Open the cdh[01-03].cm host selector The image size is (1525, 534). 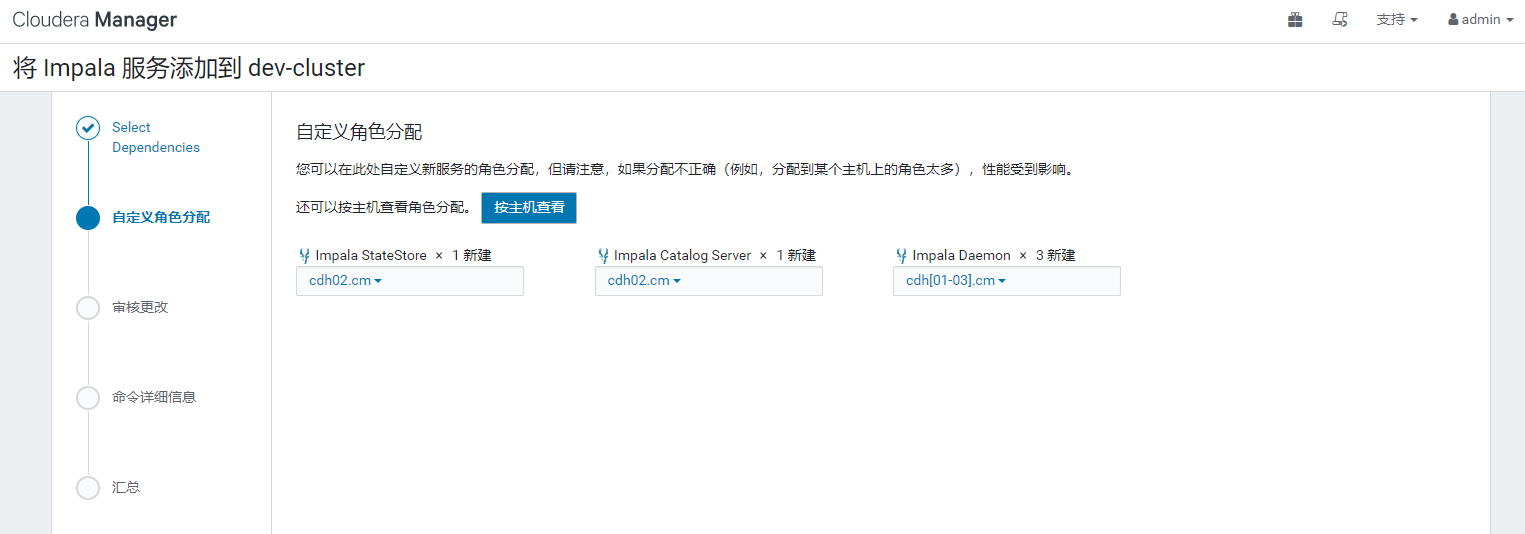1006,281
